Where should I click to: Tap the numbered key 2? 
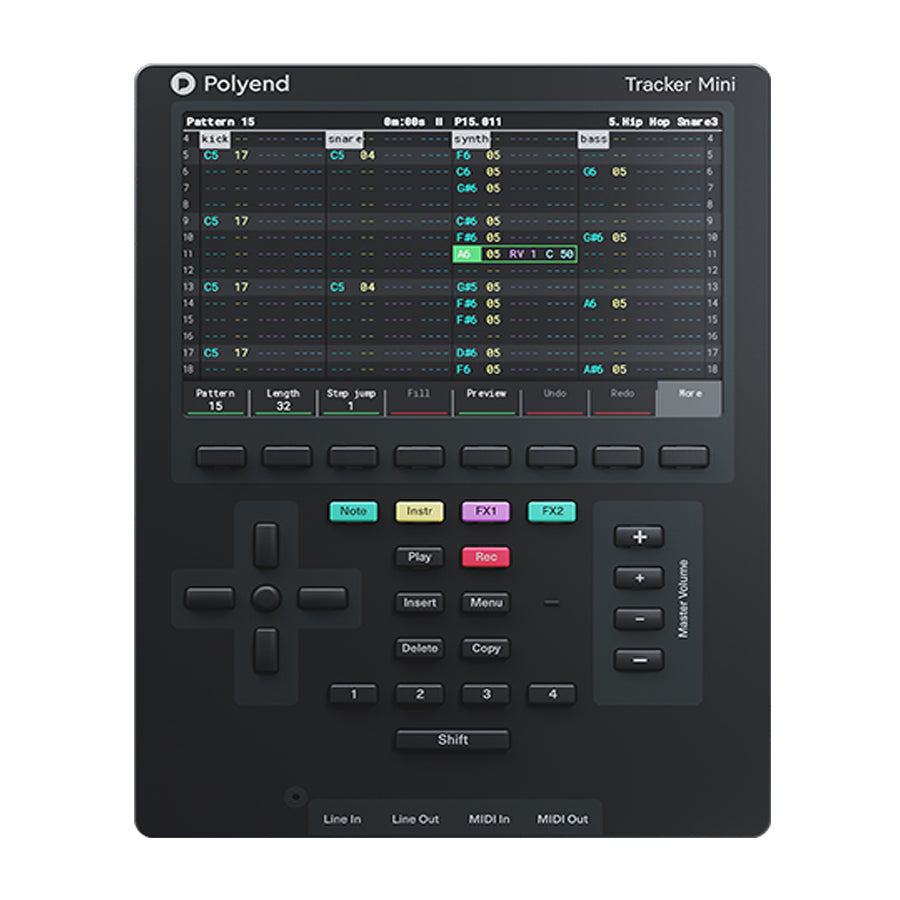point(420,694)
